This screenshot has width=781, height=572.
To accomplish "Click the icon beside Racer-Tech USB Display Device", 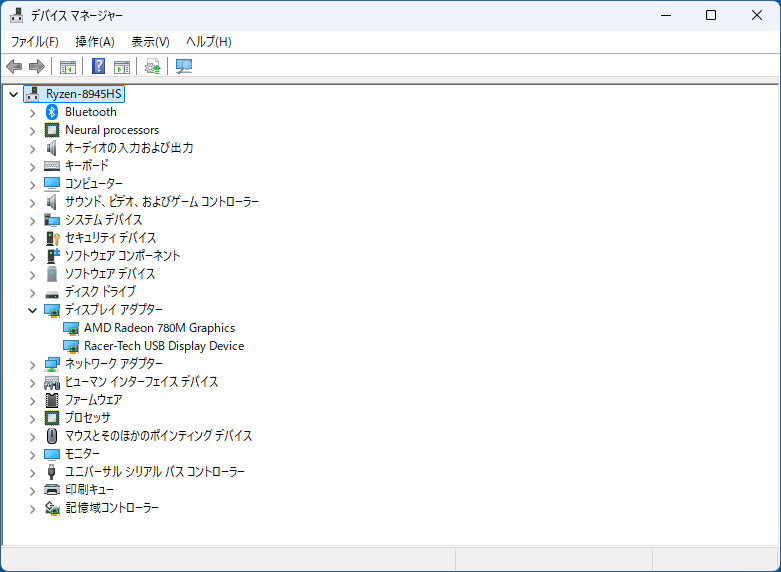I will (71, 346).
